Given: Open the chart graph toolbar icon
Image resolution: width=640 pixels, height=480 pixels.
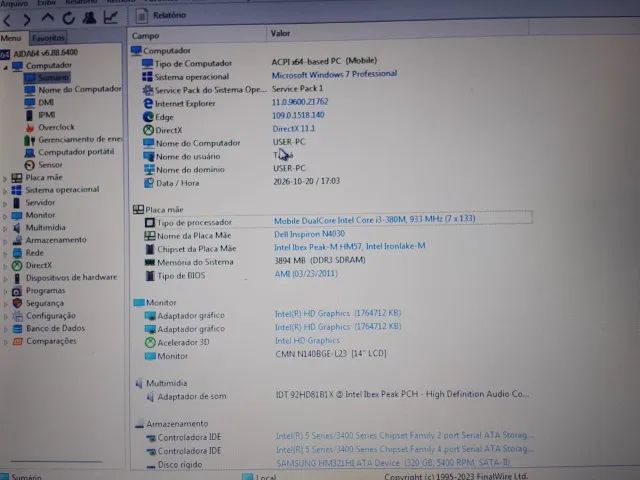Looking at the screenshot, I should [x=111, y=17].
